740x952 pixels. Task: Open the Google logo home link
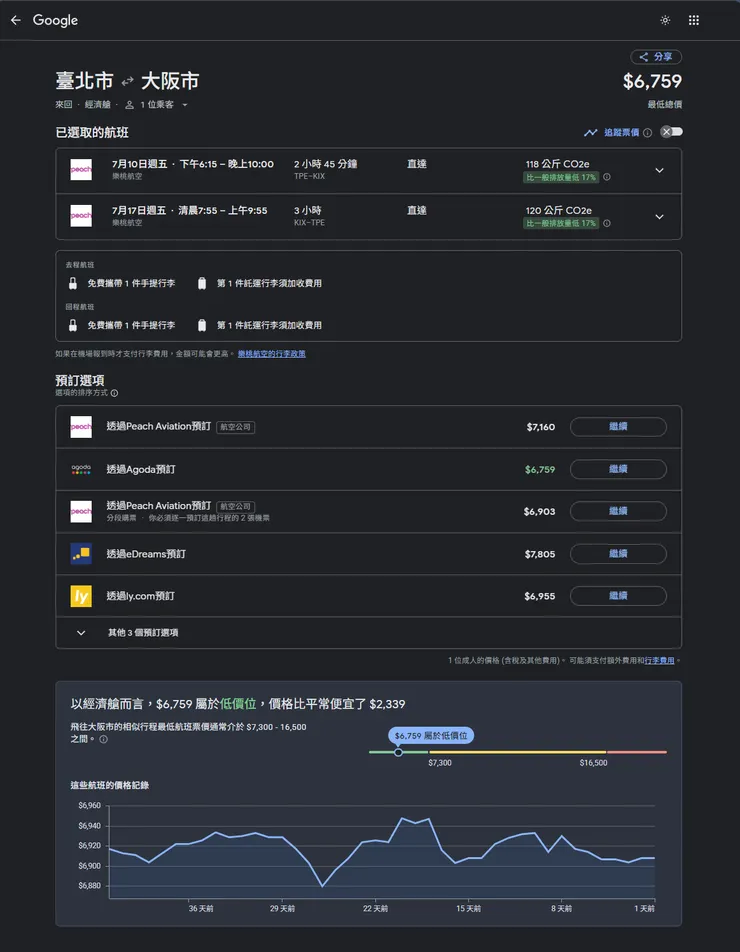(x=55, y=20)
